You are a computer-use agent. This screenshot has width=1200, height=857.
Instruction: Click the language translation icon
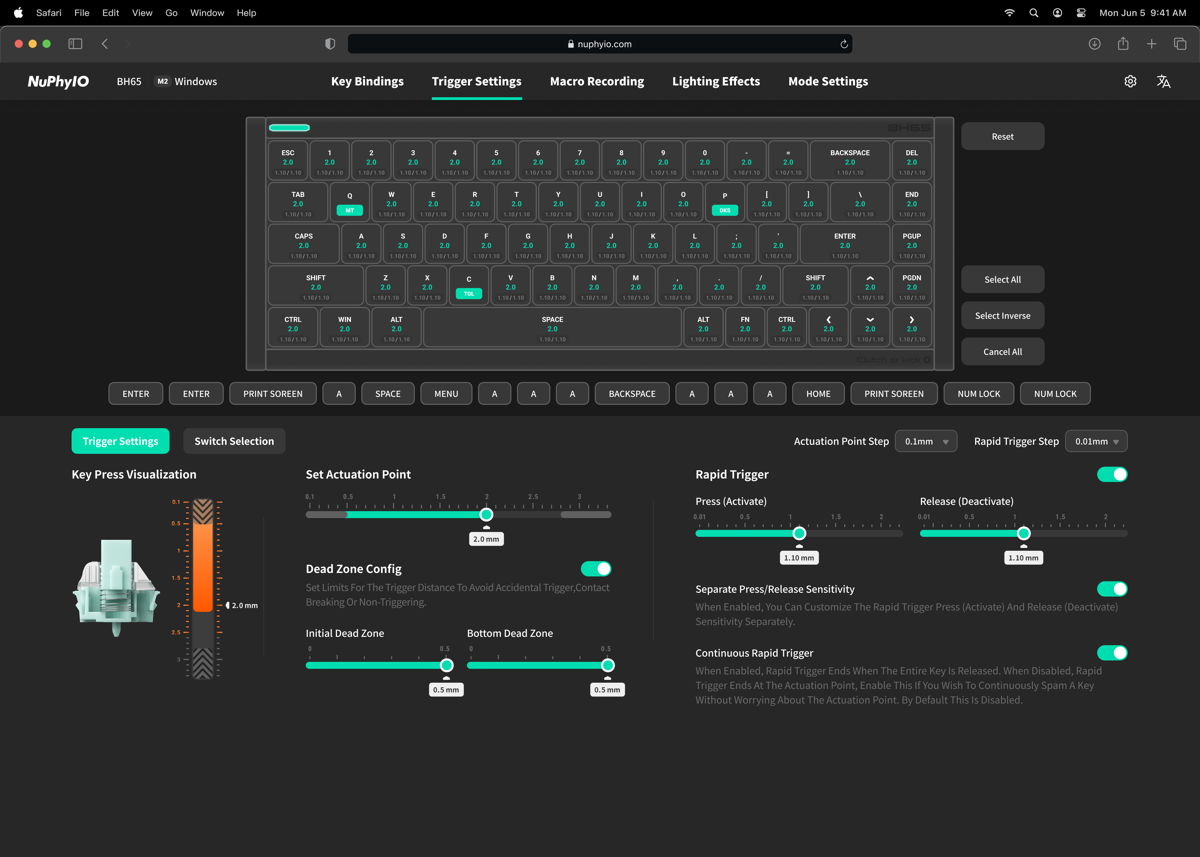1163,82
